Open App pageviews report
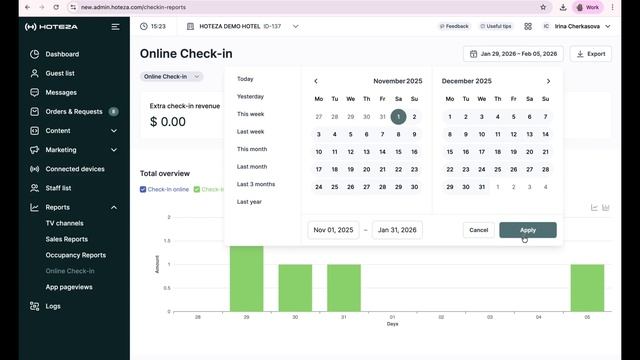This screenshot has height=360, width=640. tap(69, 287)
